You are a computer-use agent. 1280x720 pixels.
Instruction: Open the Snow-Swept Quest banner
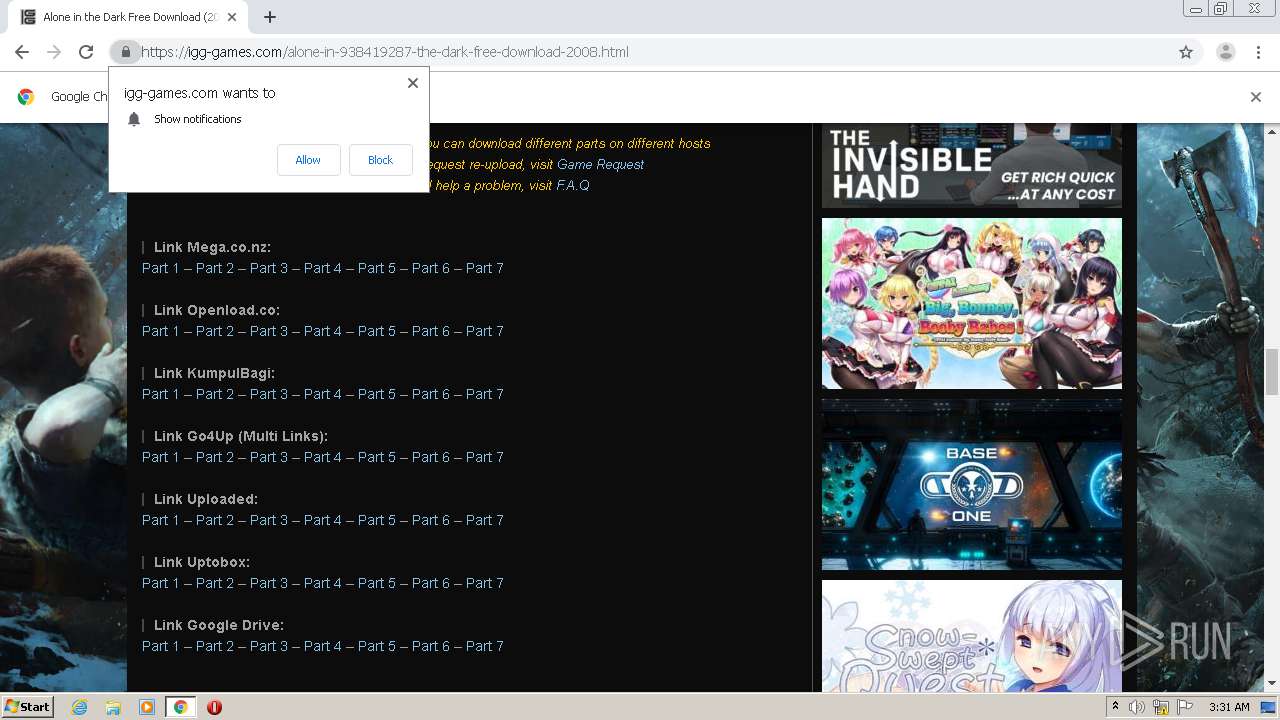click(972, 636)
